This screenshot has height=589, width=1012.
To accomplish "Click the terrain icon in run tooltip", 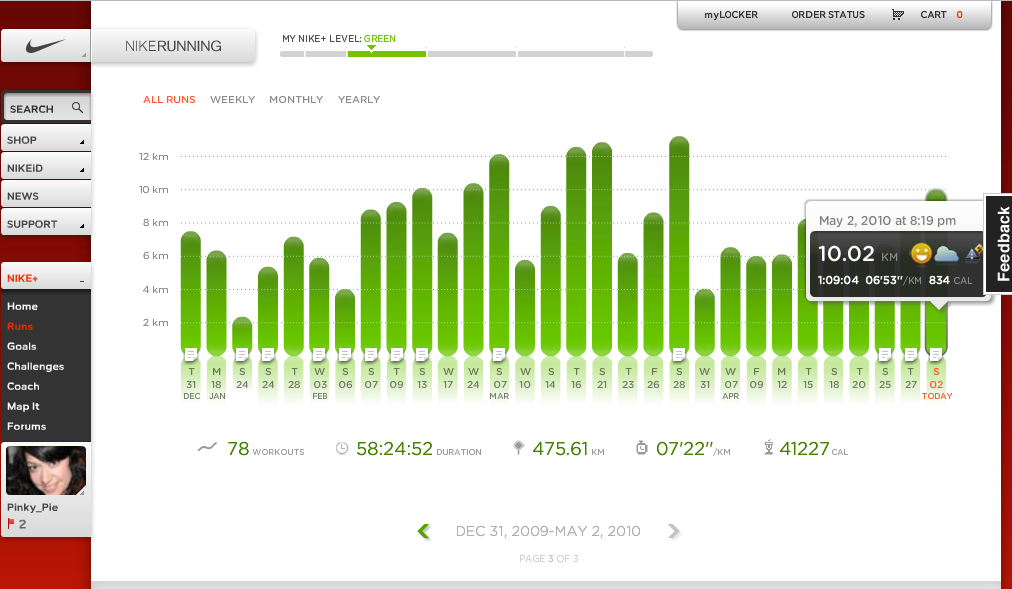I will click(973, 253).
